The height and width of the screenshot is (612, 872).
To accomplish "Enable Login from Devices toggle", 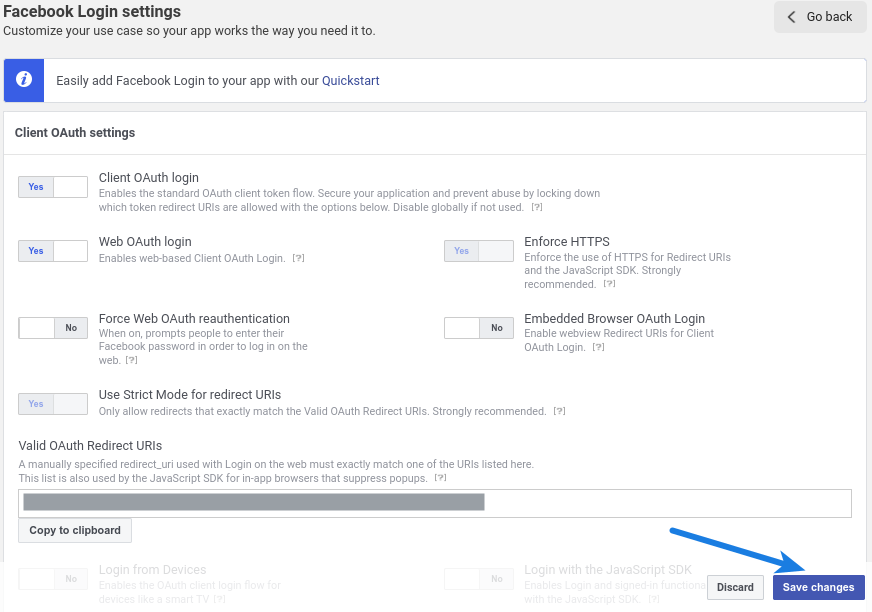I will pyautogui.click(x=53, y=579).
